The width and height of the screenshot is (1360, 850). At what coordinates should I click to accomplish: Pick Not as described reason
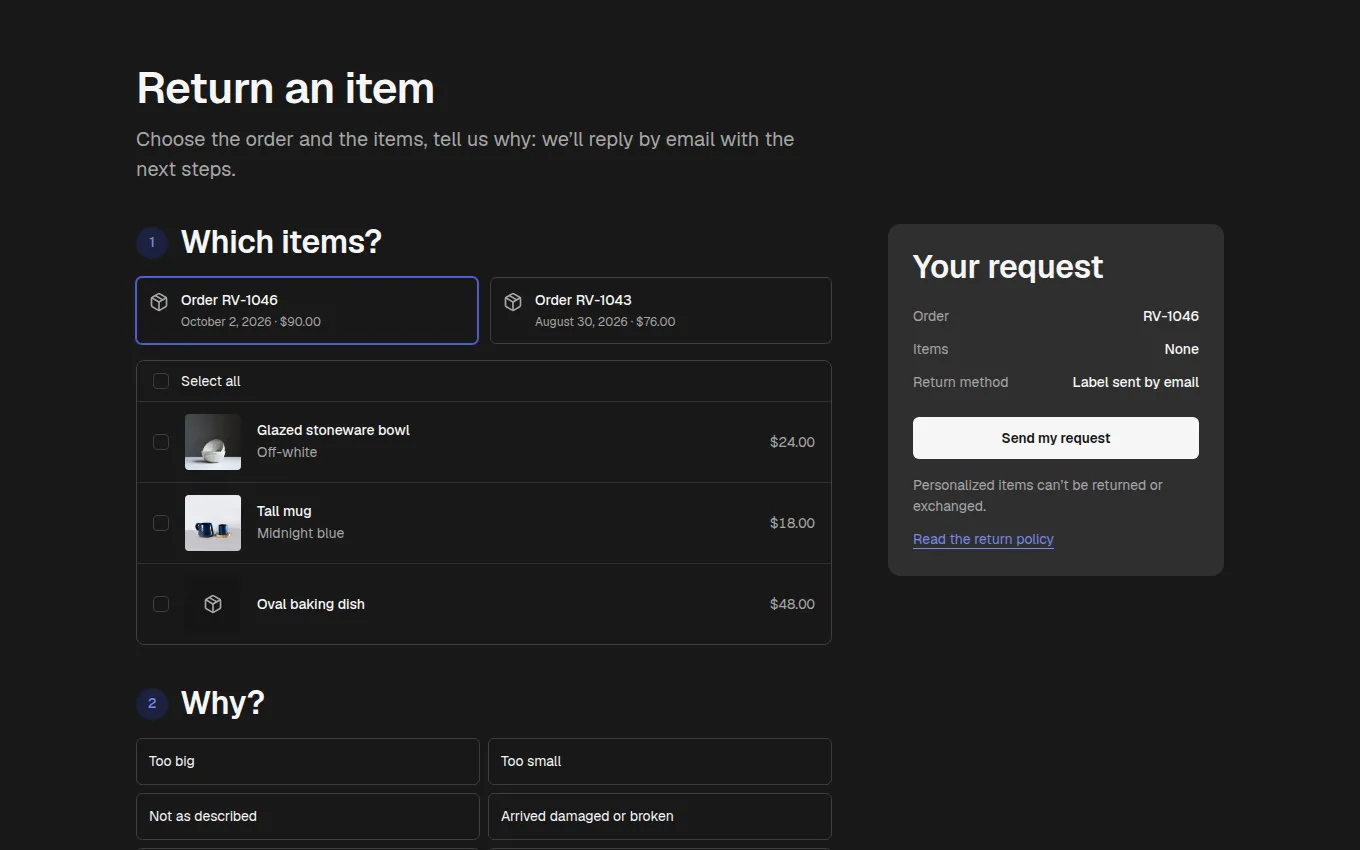pos(308,816)
